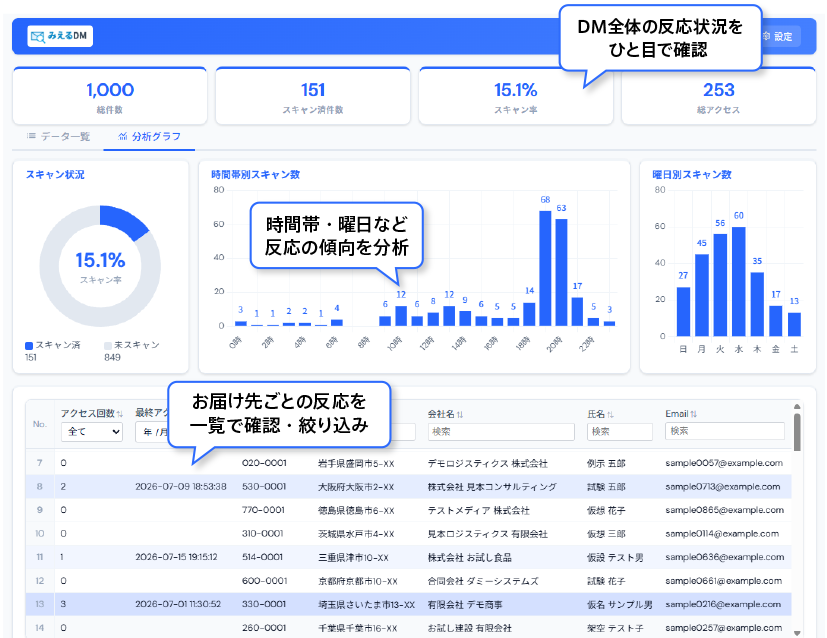Sort by アクセス回数 using its sort icon
Viewport: 827px width, 638px height.
[120, 414]
